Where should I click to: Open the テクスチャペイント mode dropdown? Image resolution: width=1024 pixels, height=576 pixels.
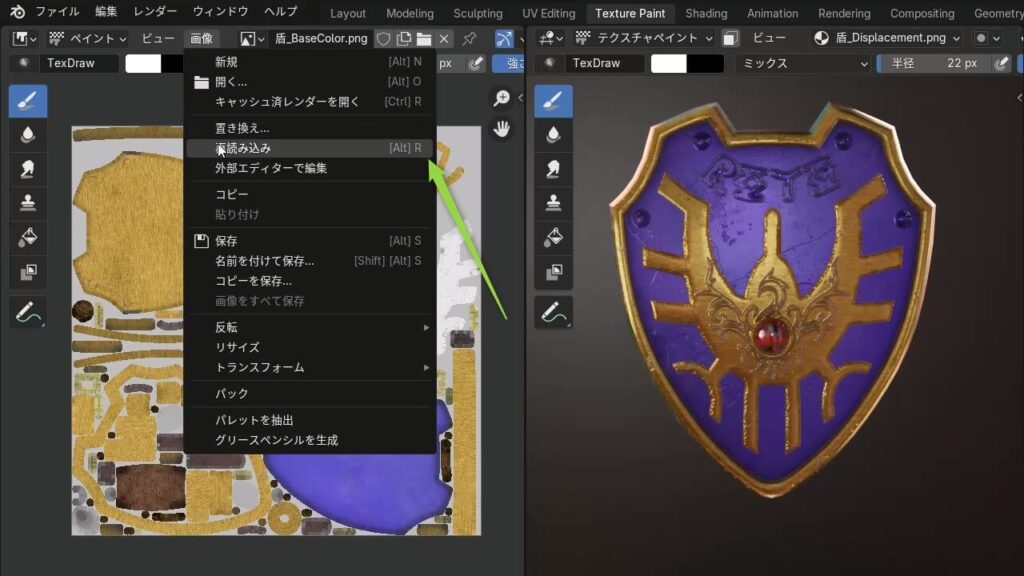[645, 39]
